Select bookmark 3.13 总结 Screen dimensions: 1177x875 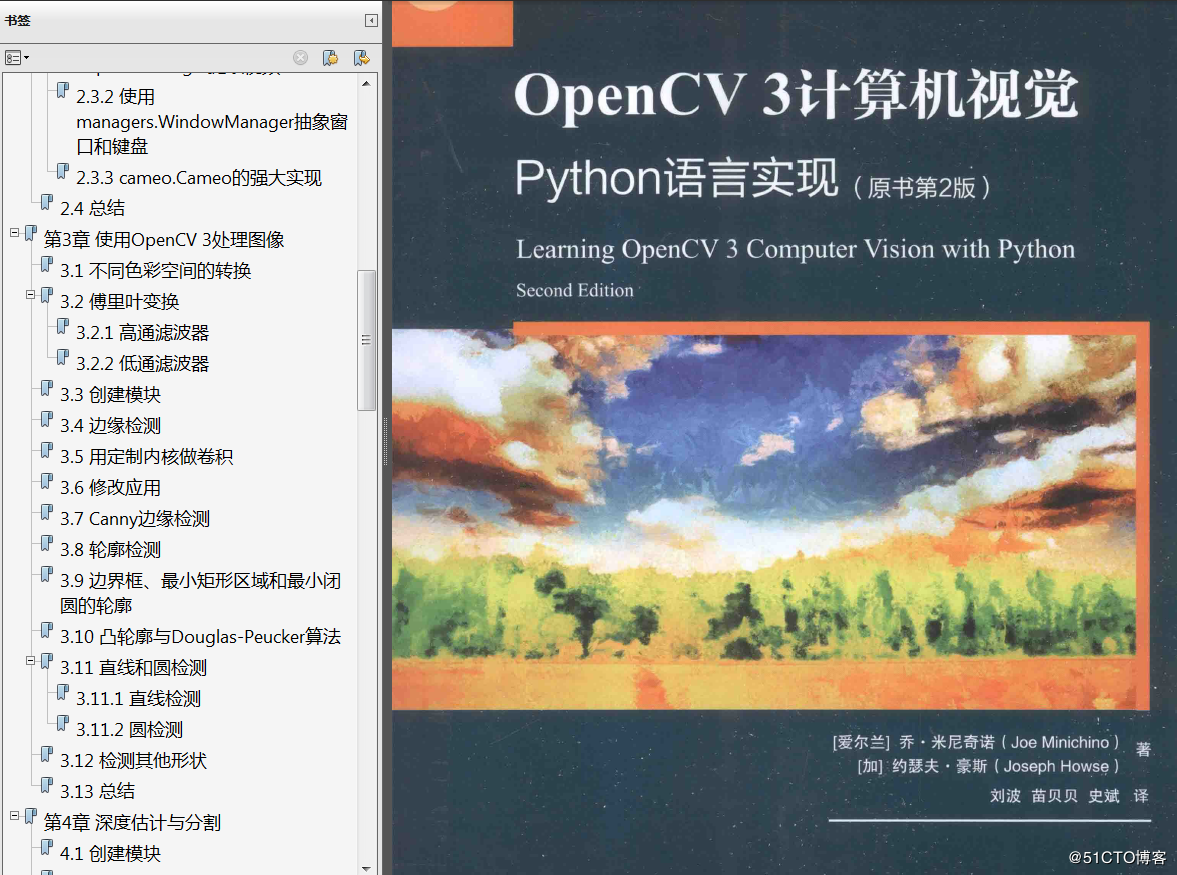98,791
